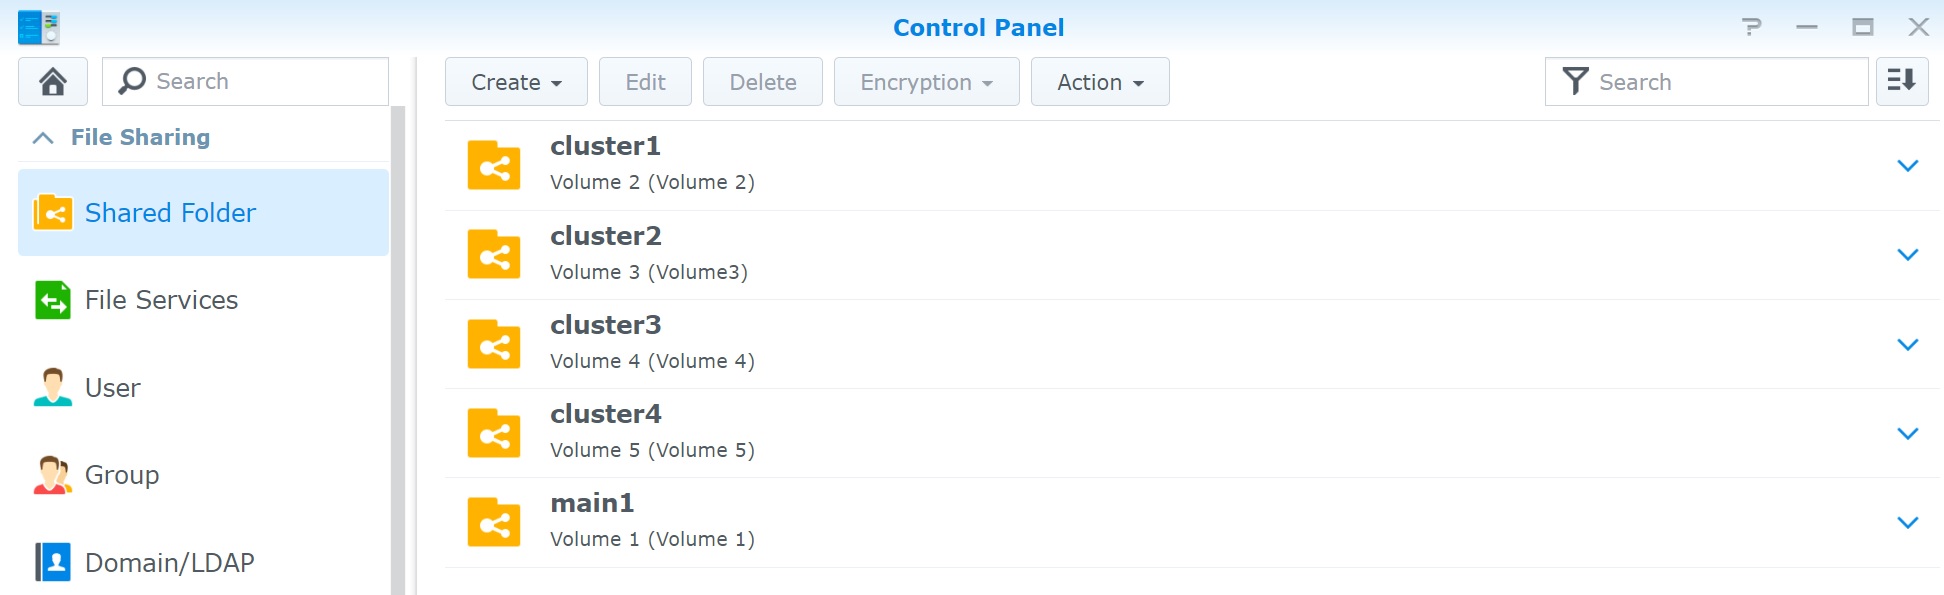
Task: Open the Create dropdown menu
Action: [x=516, y=82]
